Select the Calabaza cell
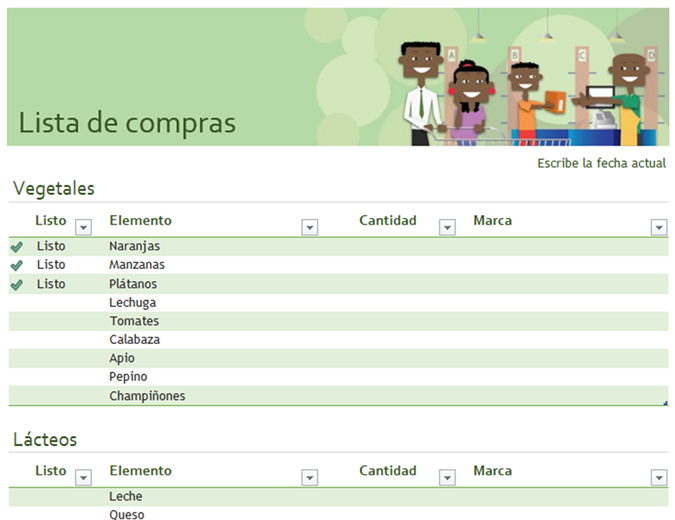This screenshot has height=520, width=675. 135,340
